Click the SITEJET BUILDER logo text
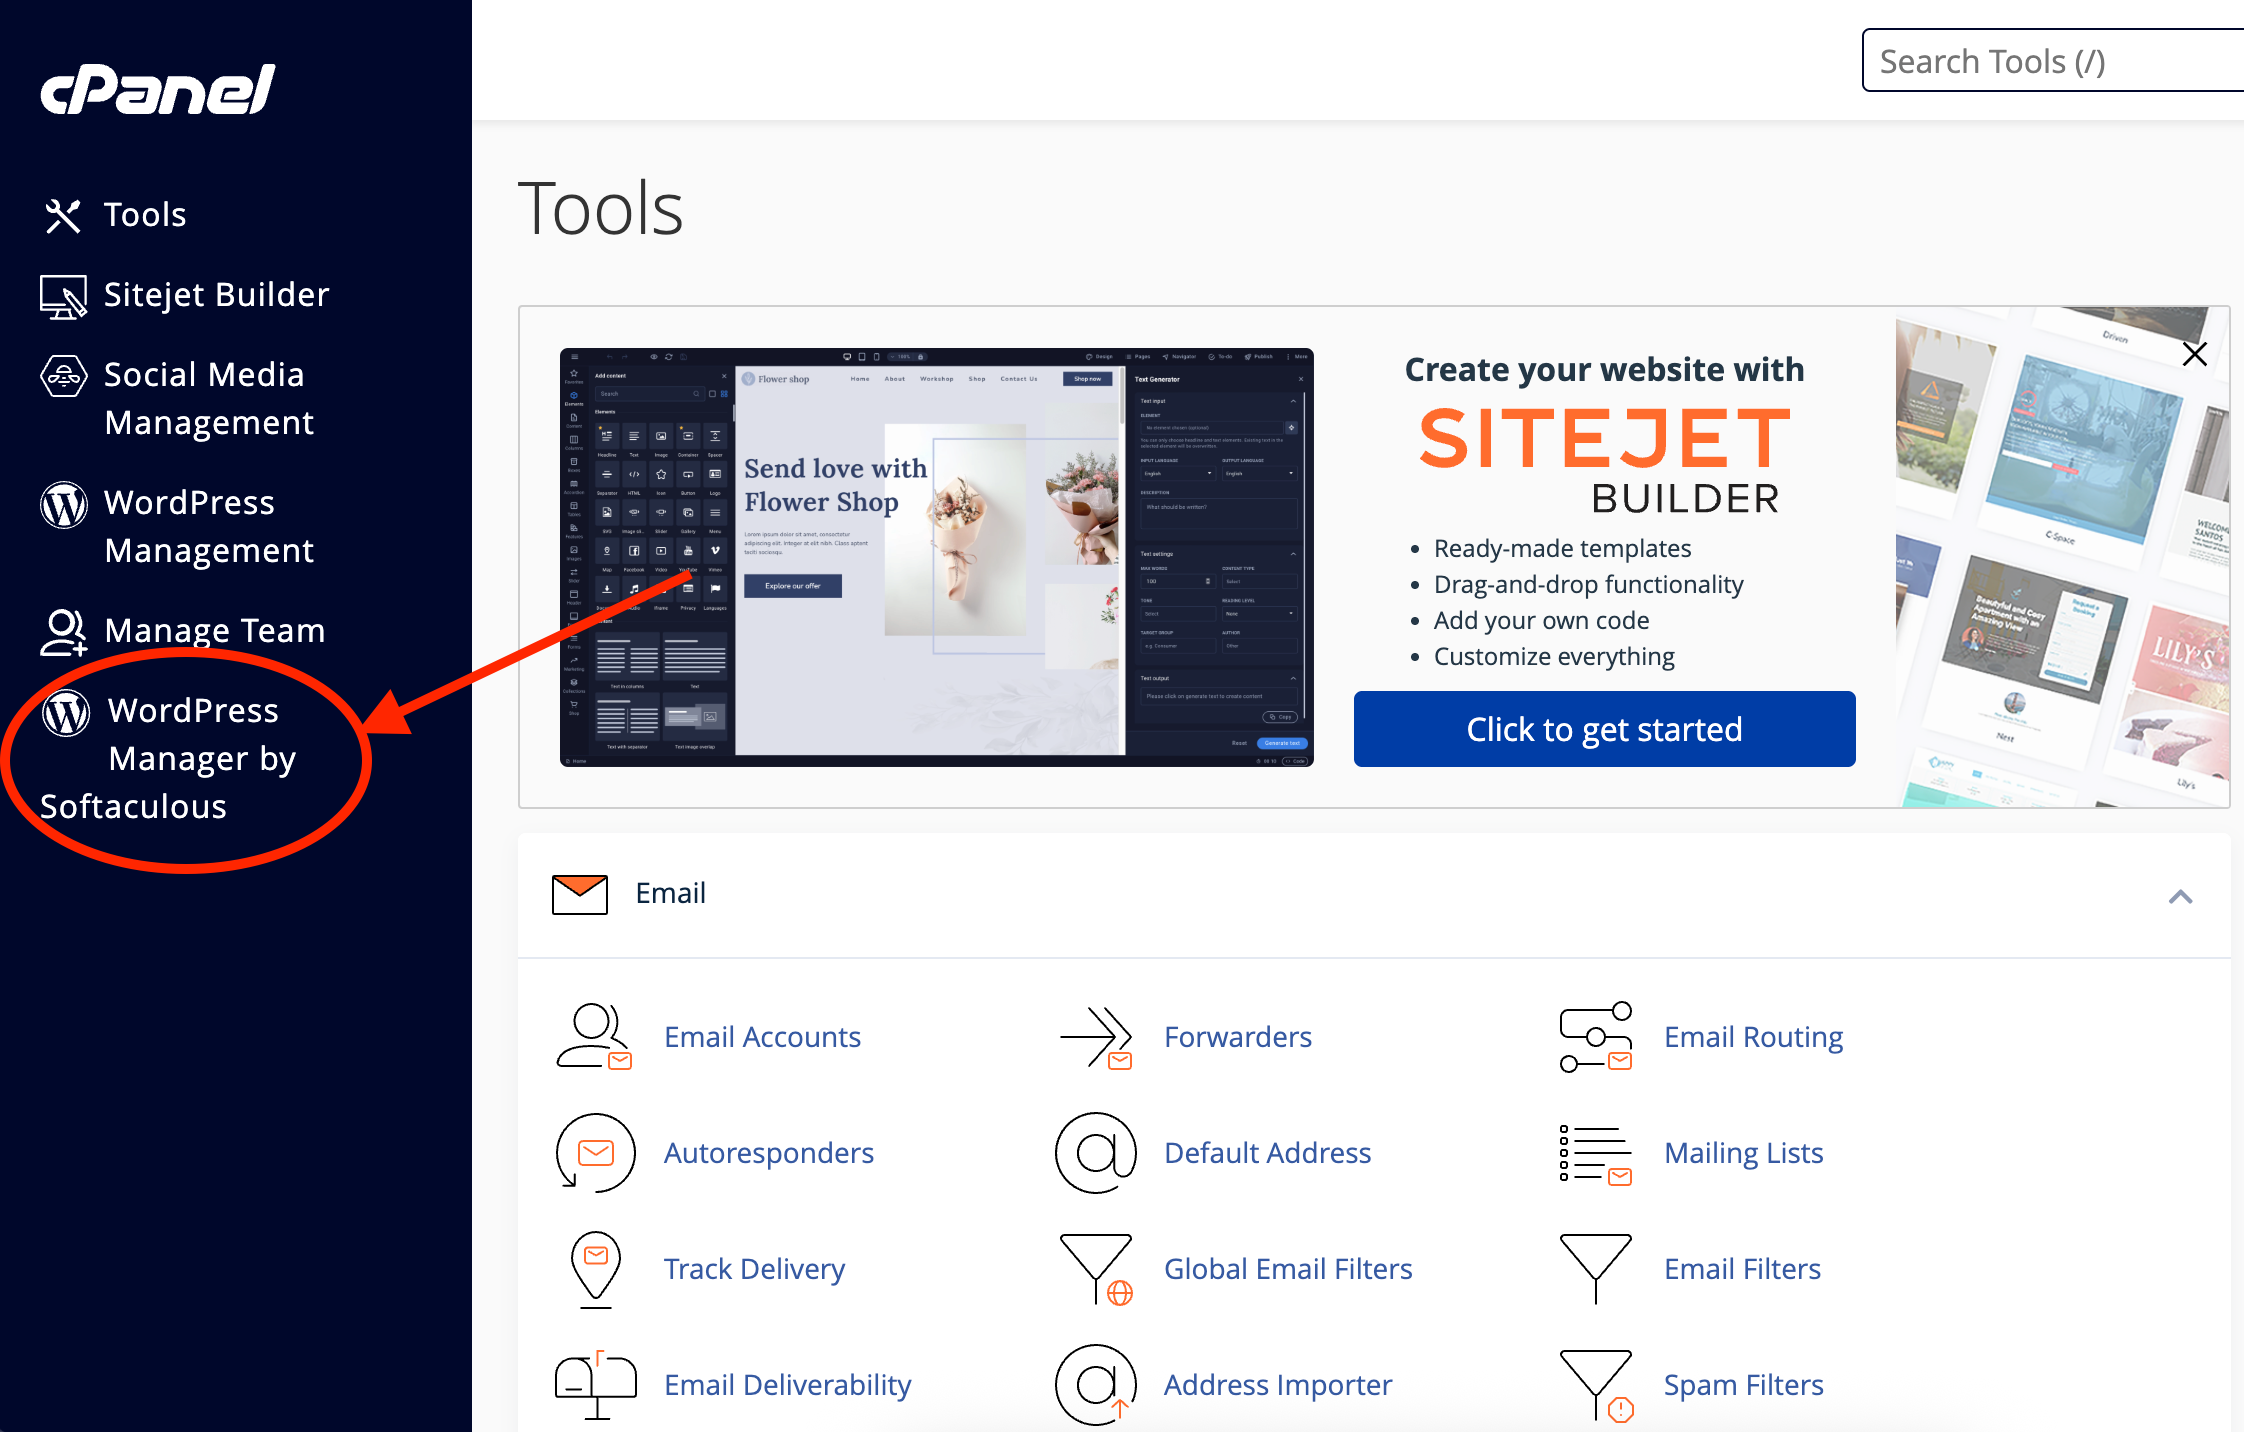Viewport: 2244px width, 1432px height. [x=1605, y=459]
